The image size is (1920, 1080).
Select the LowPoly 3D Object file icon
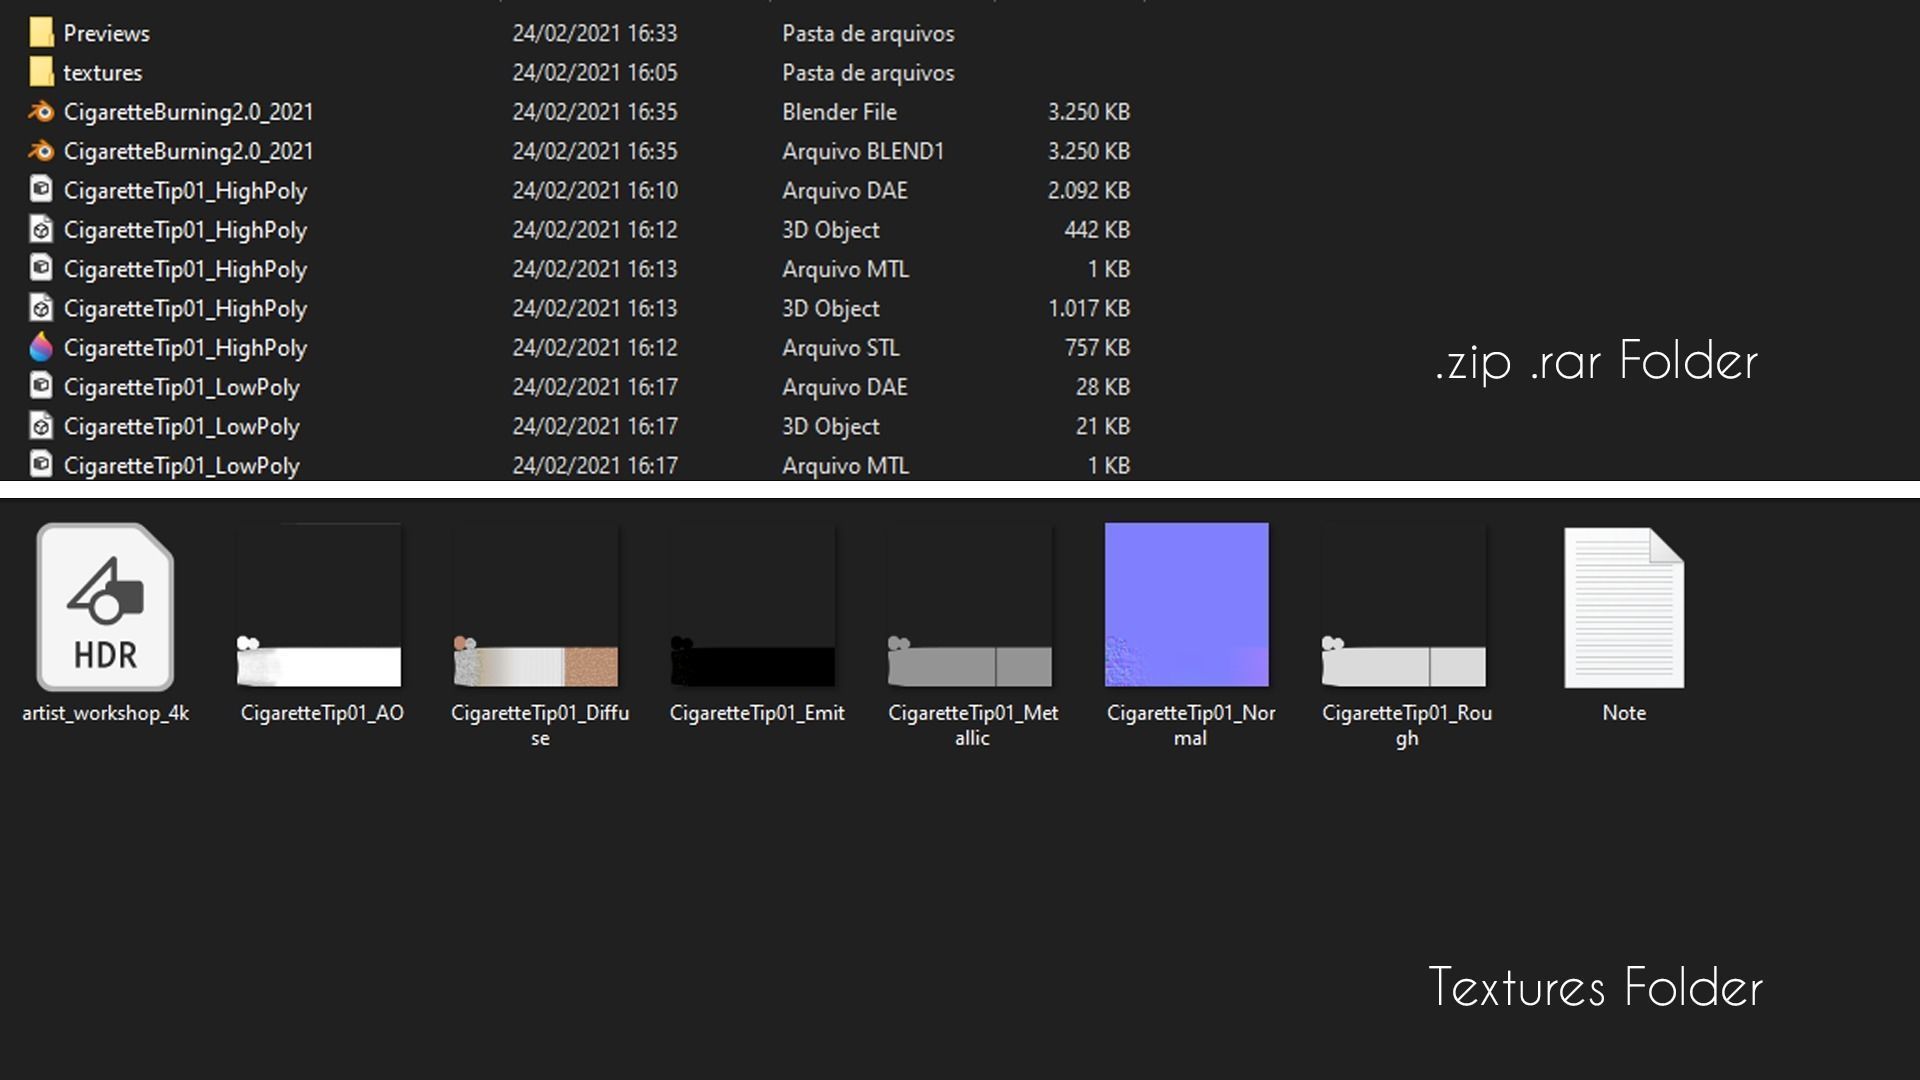click(41, 426)
